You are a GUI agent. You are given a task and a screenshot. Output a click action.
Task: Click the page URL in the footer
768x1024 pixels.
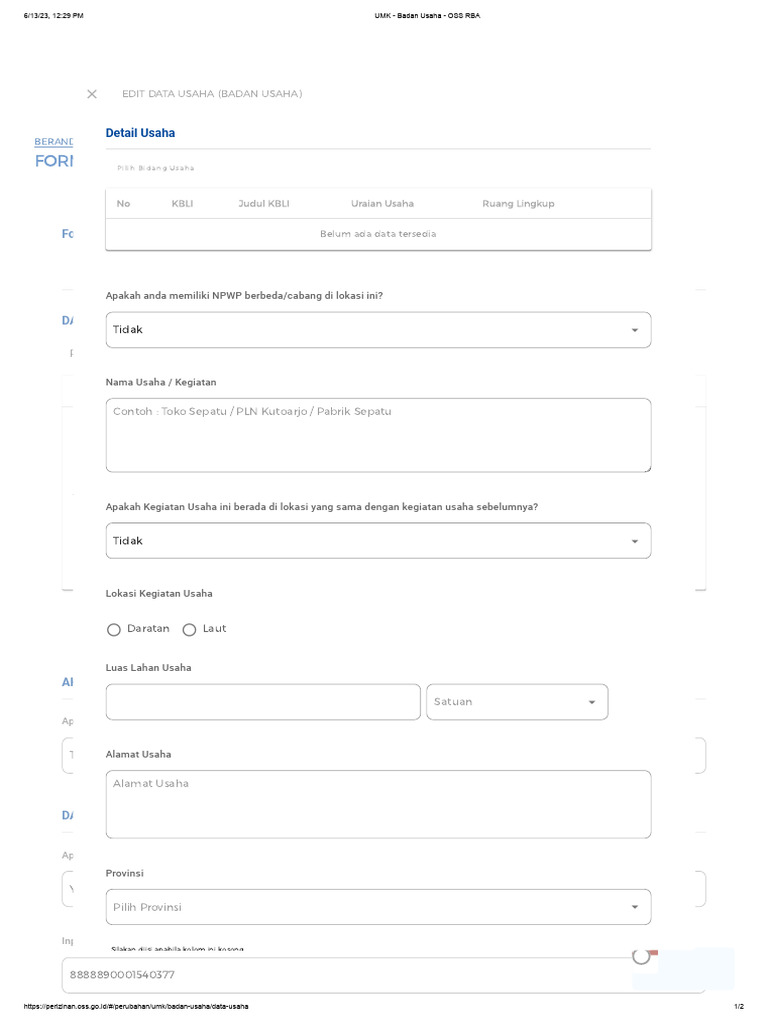coord(136,1006)
